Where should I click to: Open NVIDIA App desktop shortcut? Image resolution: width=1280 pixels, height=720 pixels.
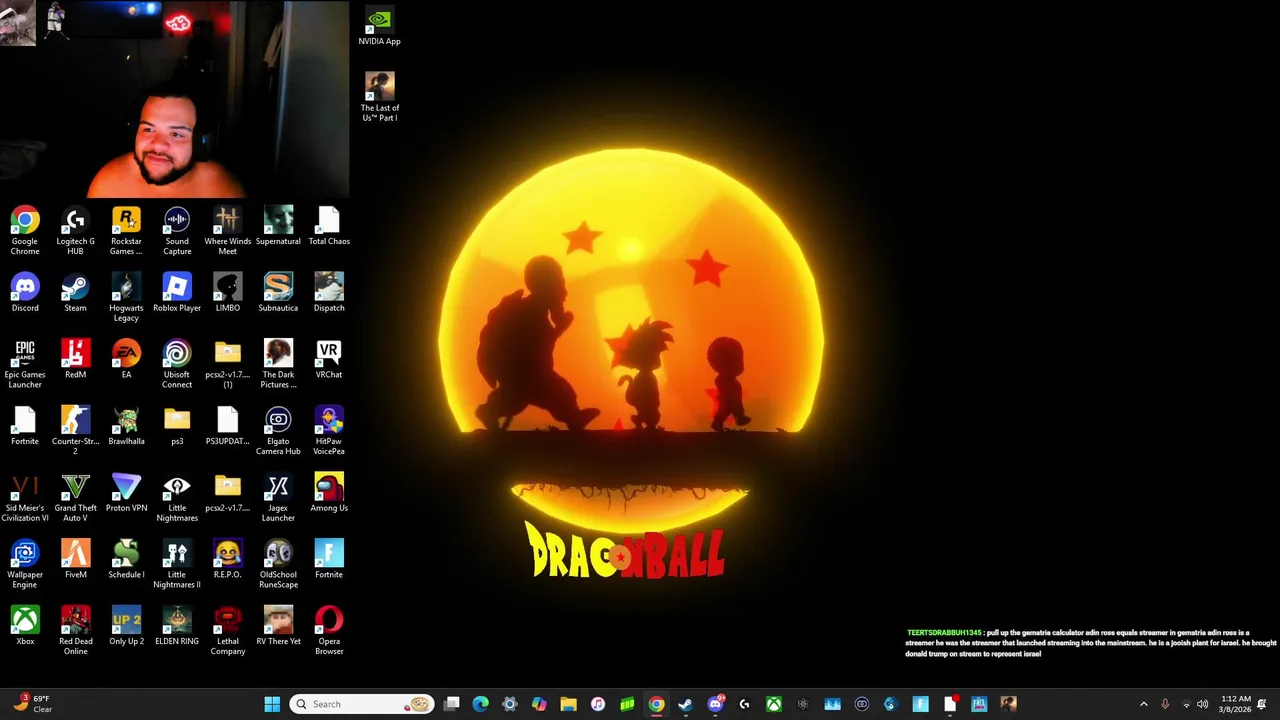click(379, 27)
